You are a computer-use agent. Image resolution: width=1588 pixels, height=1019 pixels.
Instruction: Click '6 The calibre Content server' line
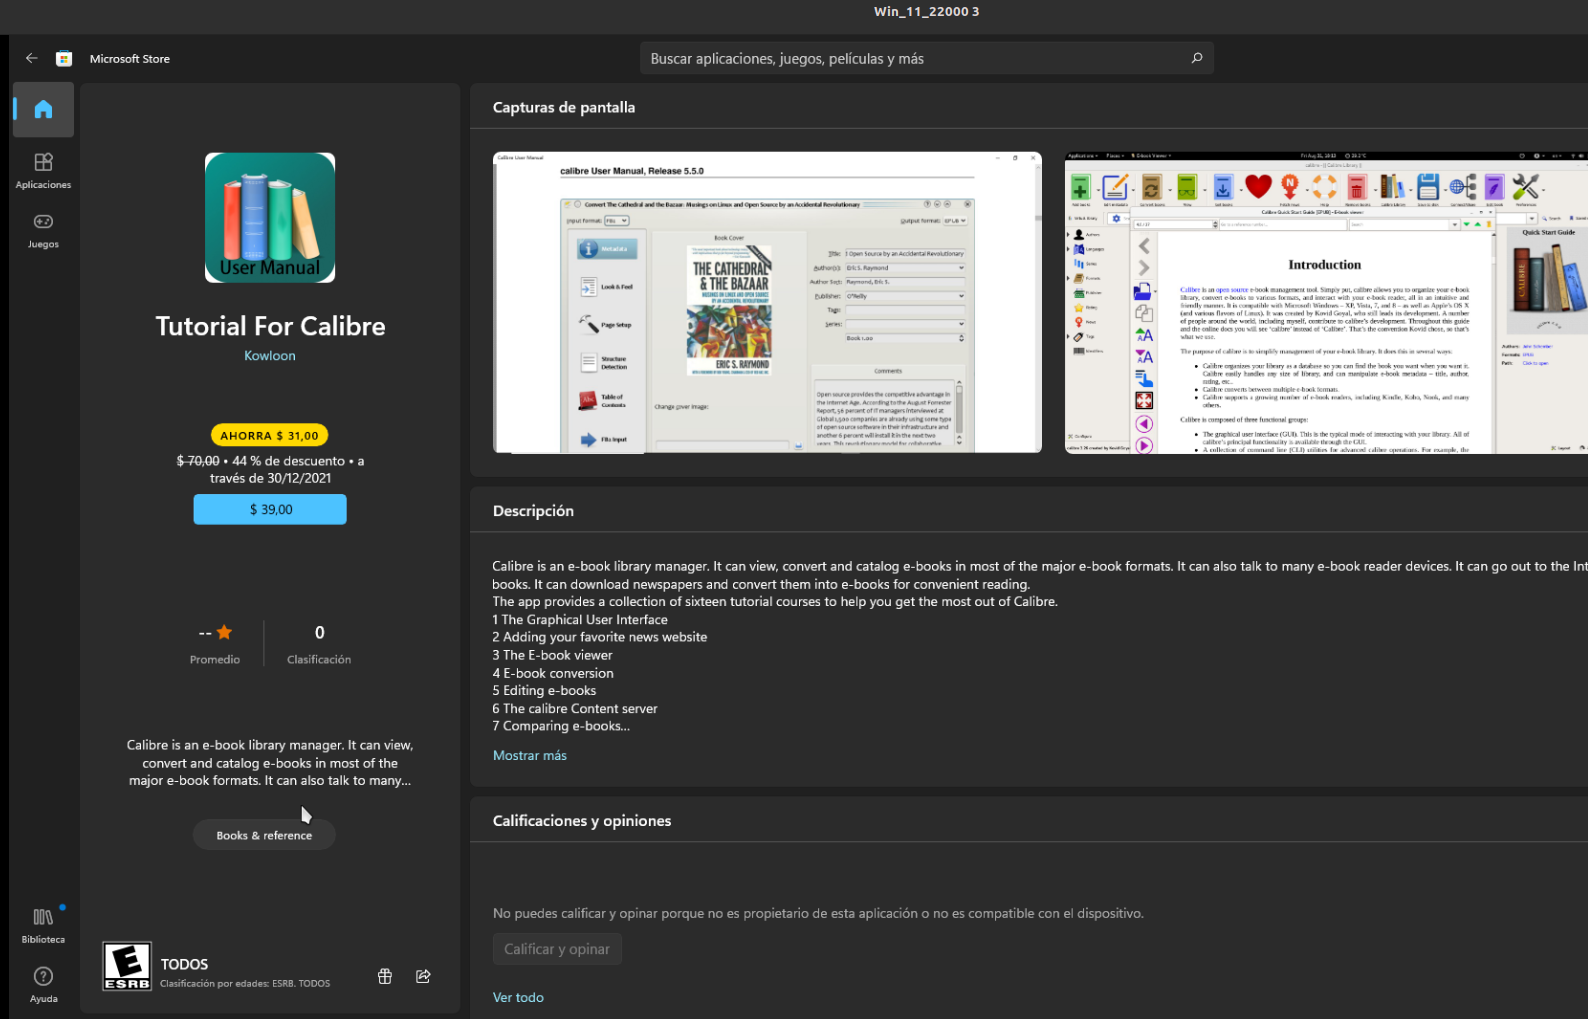575,708
